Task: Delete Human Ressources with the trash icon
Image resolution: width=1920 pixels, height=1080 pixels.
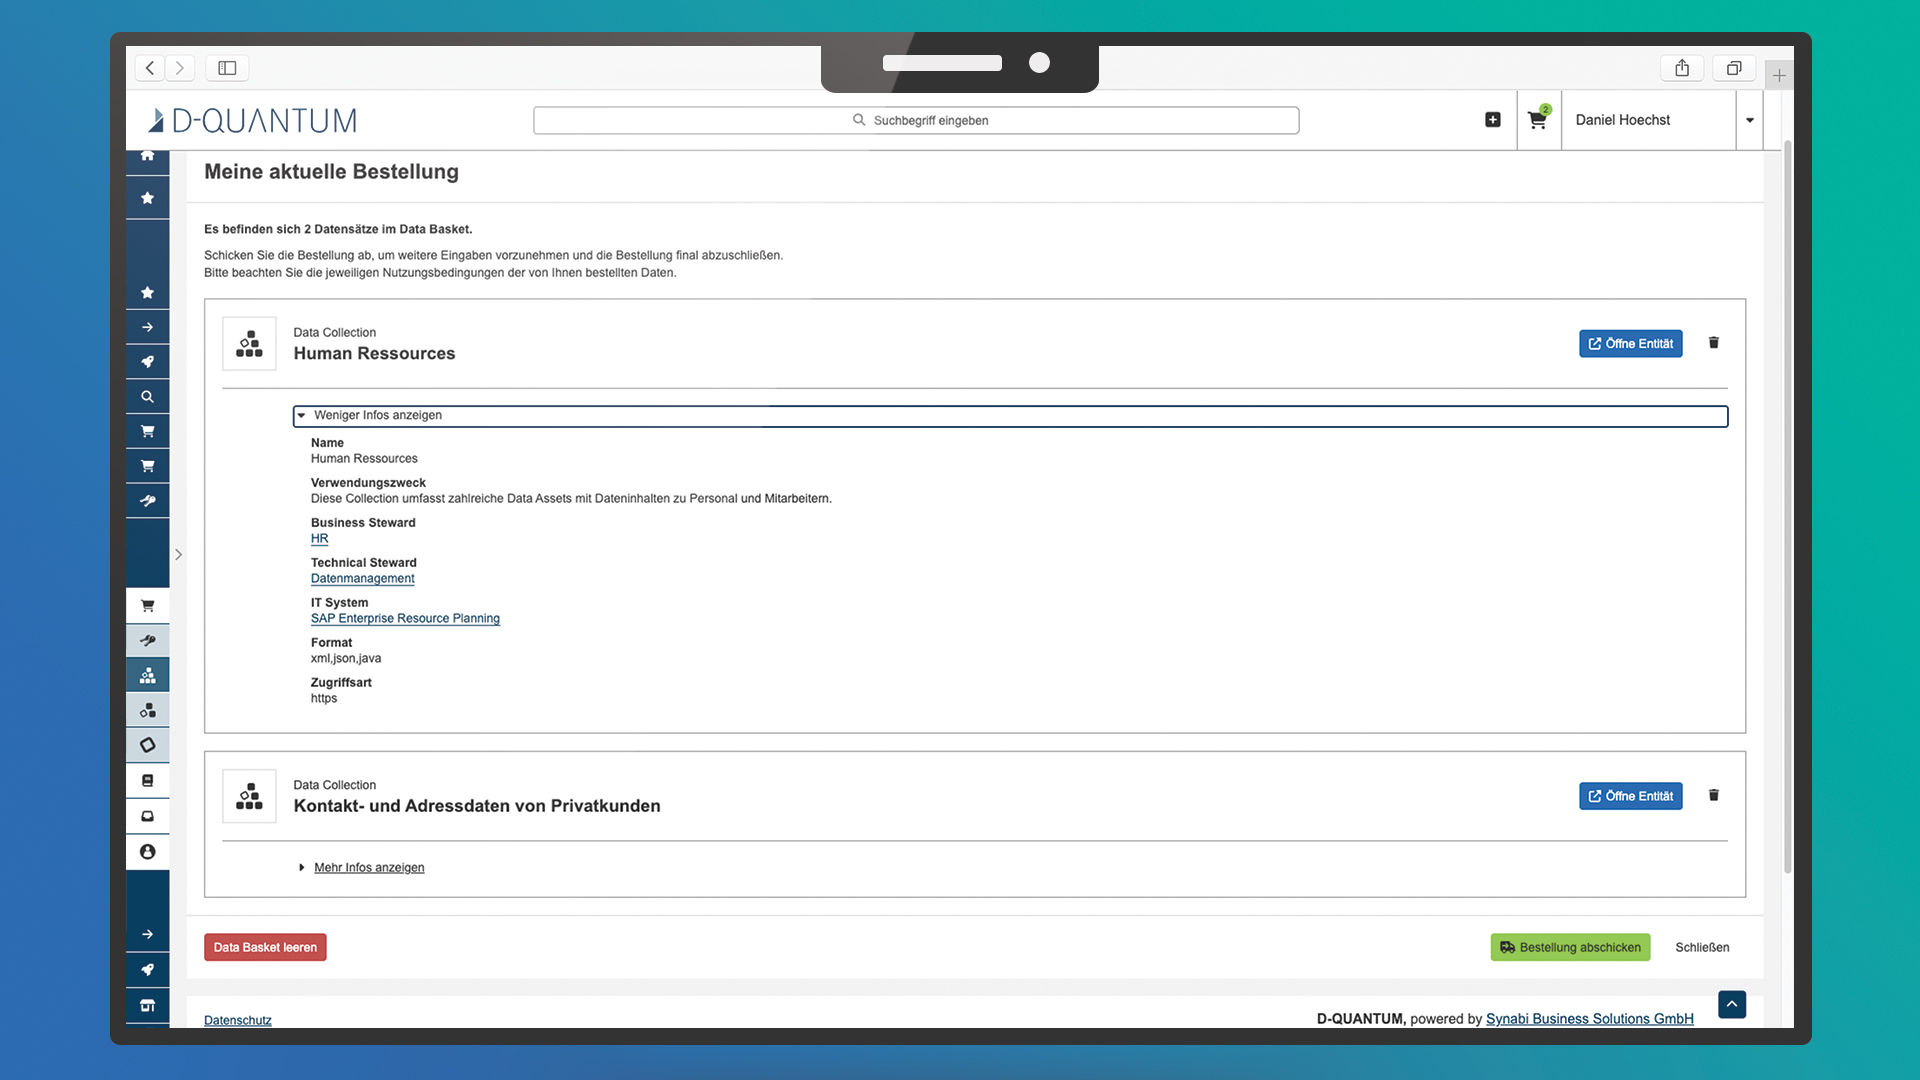Action: (x=1713, y=343)
